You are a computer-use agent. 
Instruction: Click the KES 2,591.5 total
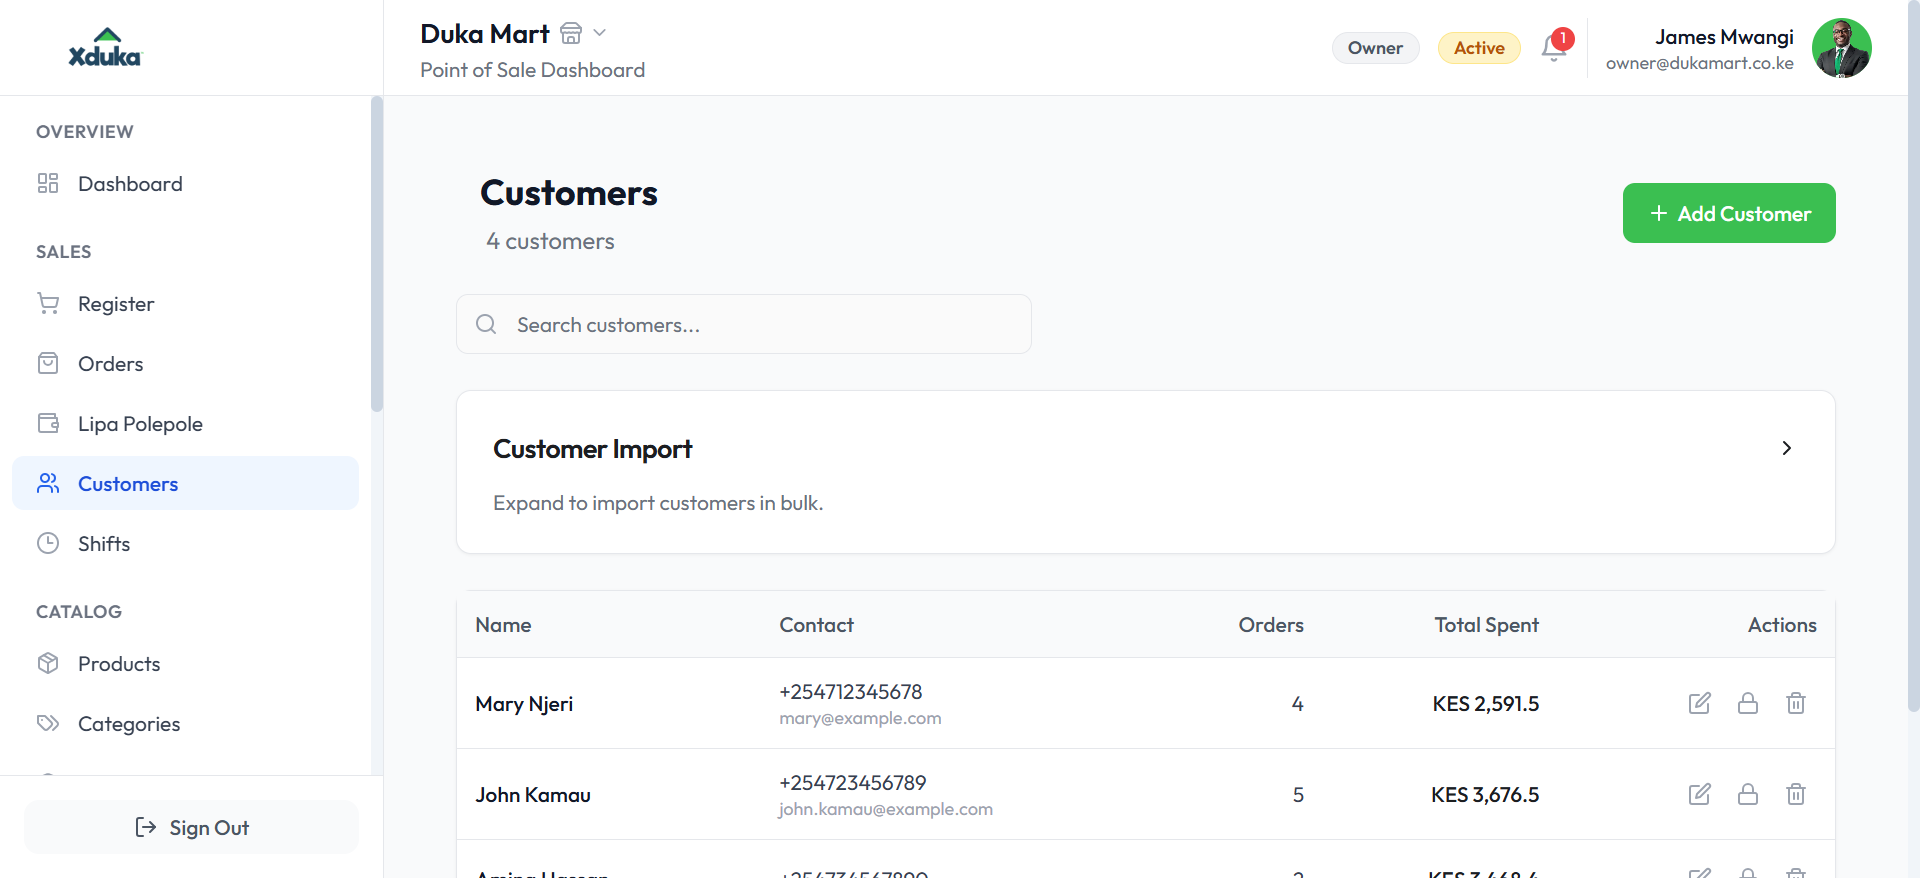[x=1485, y=704]
